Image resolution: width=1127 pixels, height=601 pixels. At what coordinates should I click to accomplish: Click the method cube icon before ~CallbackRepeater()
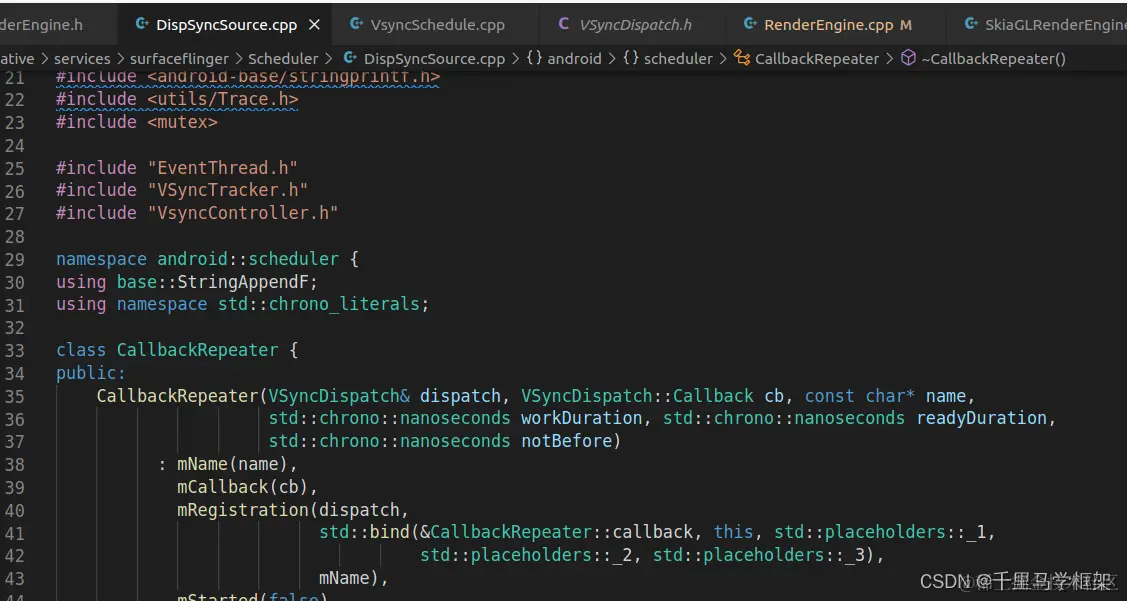coord(908,58)
